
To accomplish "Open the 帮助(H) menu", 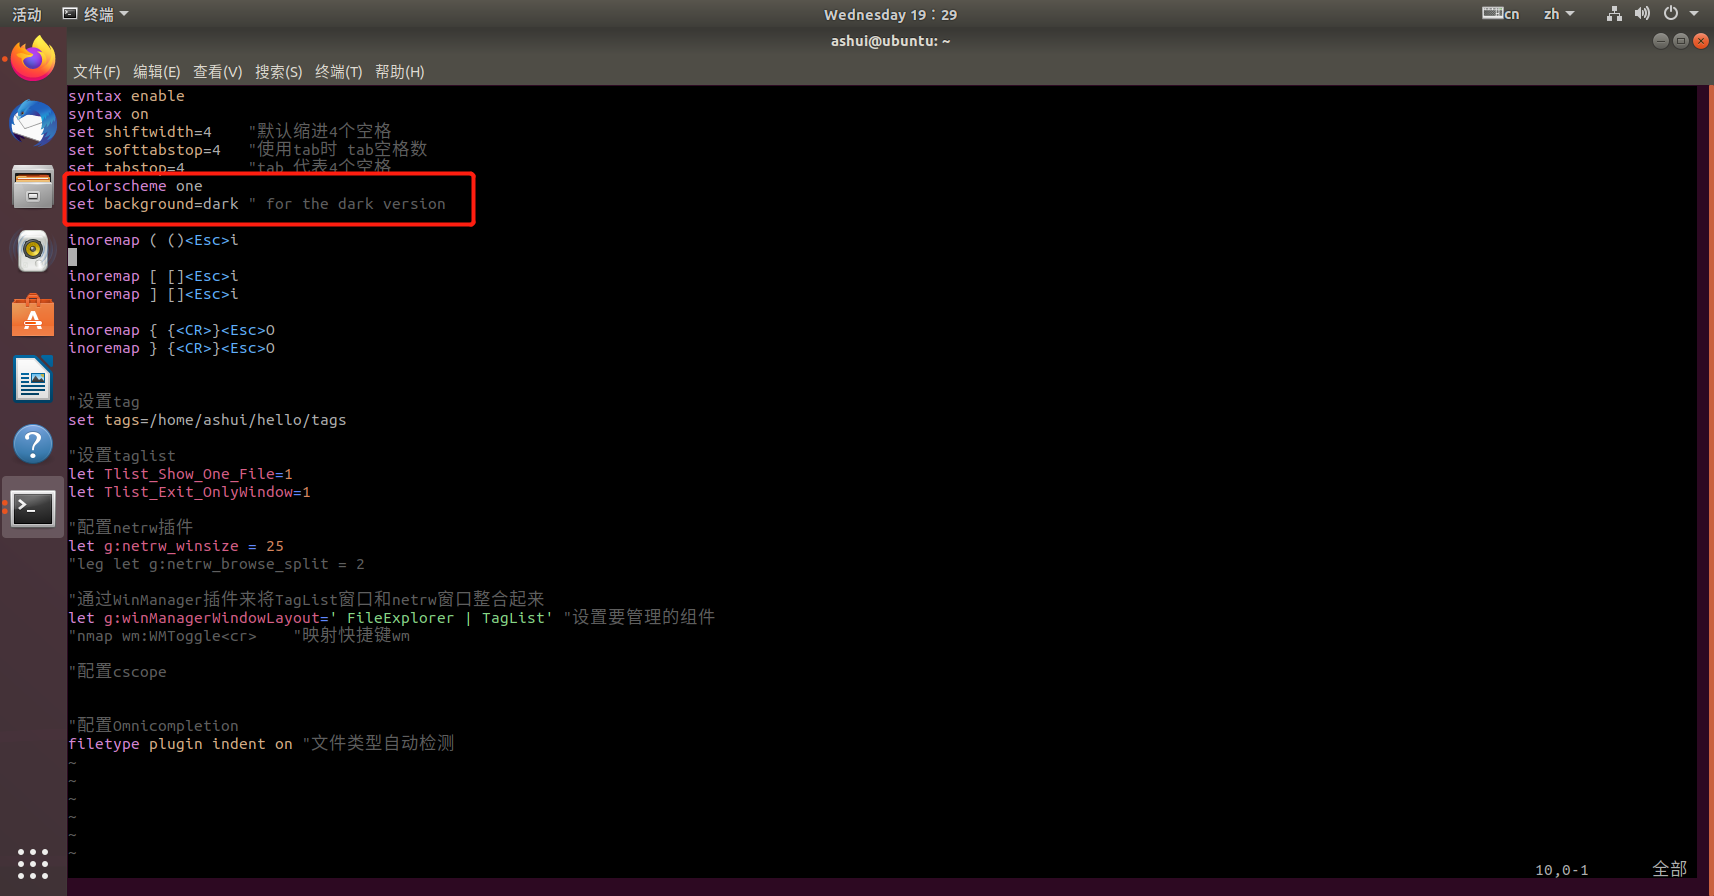I will click(x=399, y=72).
